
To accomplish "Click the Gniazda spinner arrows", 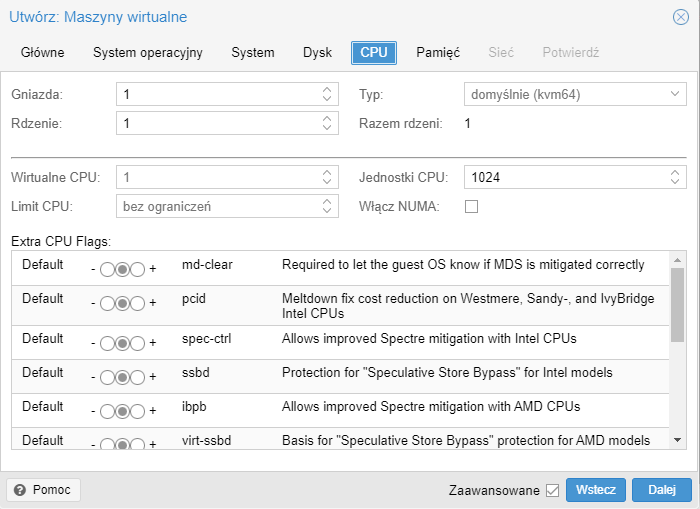I will point(326,95).
